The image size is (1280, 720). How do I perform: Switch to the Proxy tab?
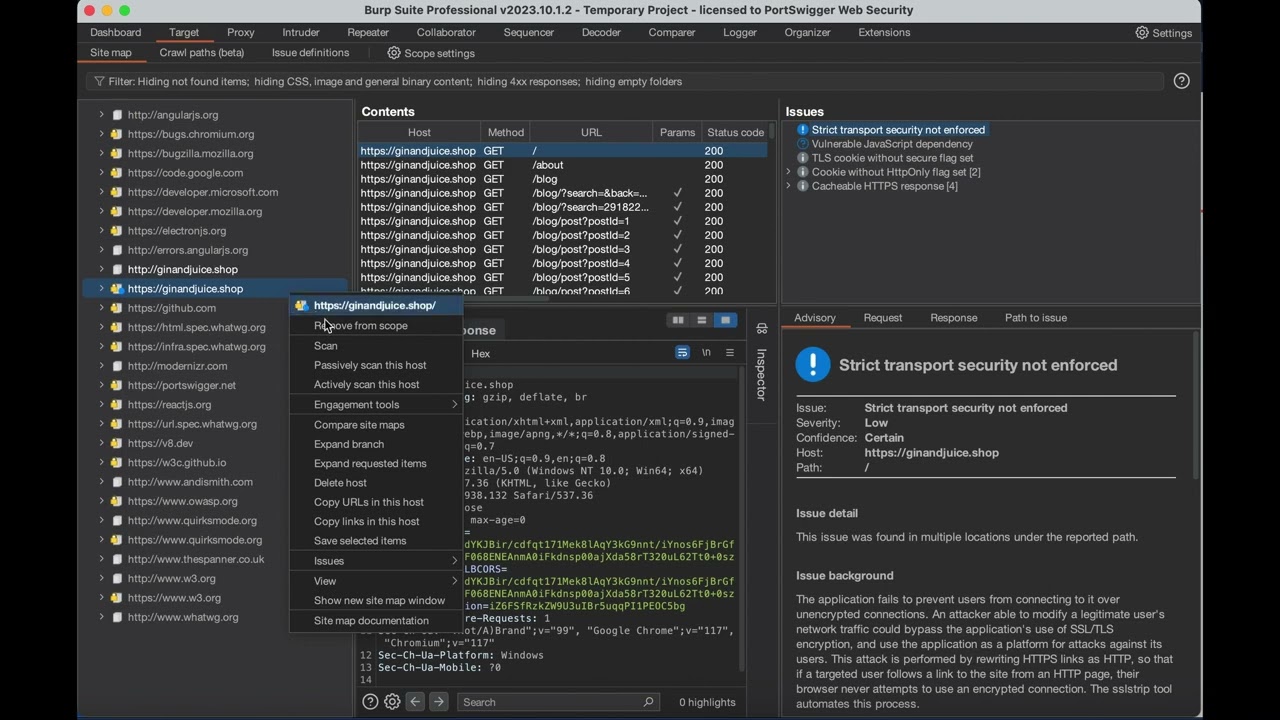241,33
